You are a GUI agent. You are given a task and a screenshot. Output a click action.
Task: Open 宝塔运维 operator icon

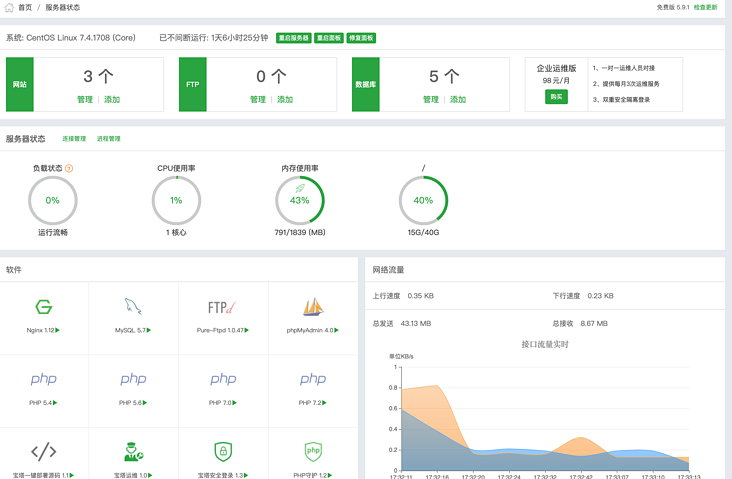[x=133, y=451]
